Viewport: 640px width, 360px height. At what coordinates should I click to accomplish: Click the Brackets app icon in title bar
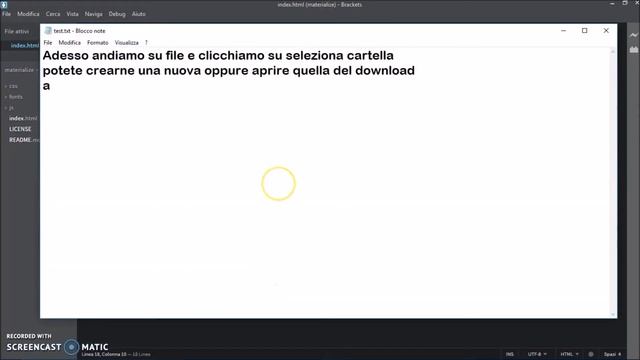(x=4, y=4)
